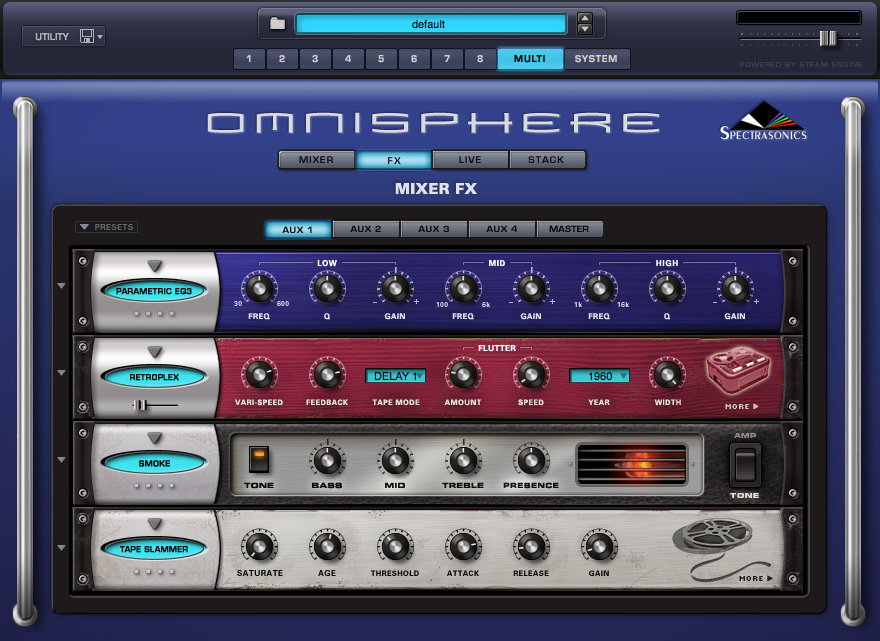
Task: Click the Low band FREQ knob
Action: (x=258, y=290)
